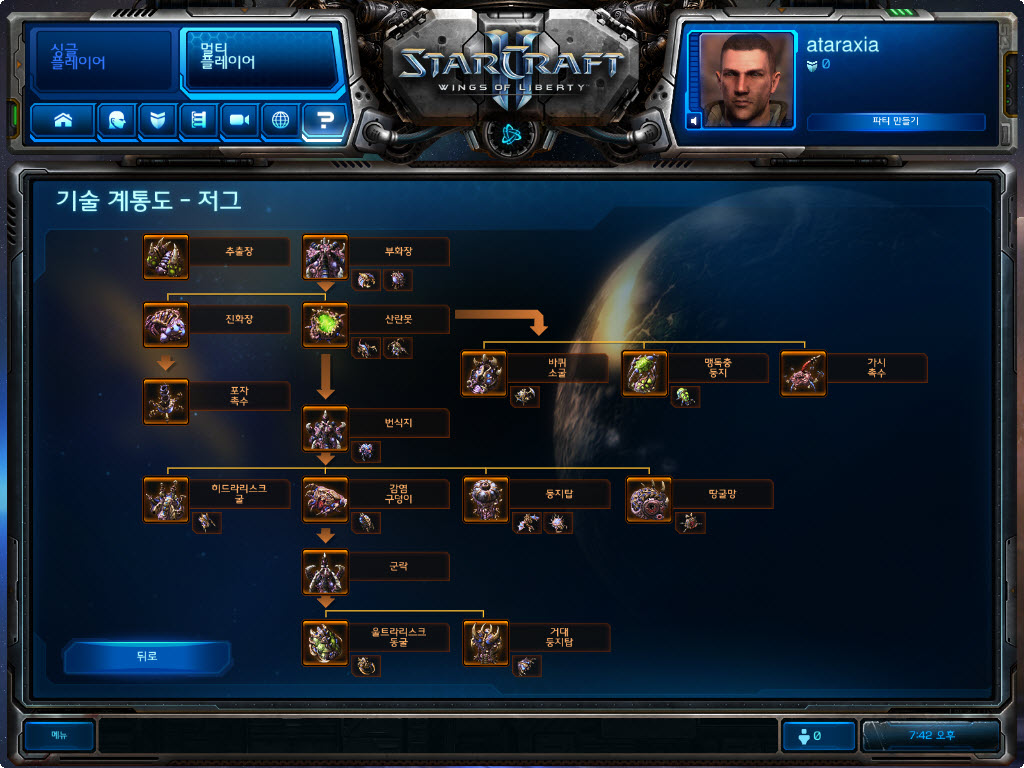Click the 파티 만들기 button

point(896,121)
